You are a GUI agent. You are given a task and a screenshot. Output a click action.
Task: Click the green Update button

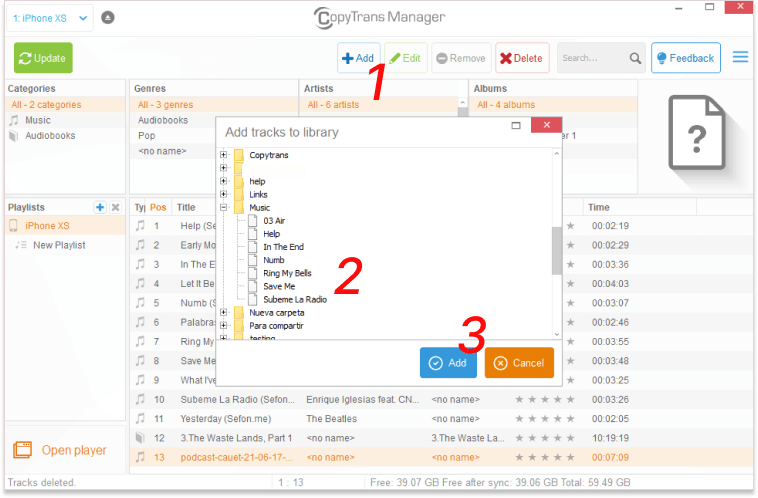pos(43,58)
